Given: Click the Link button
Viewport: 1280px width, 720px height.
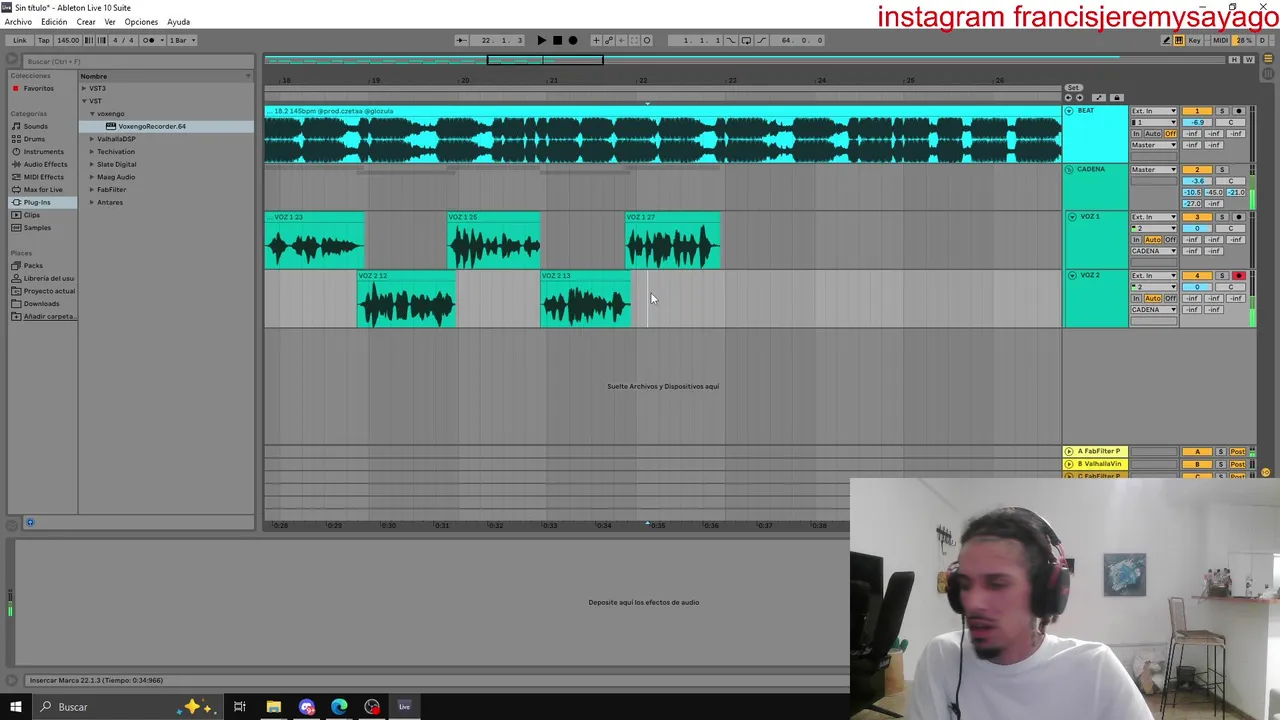Looking at the screenshot, I should [x=20, y=40].
